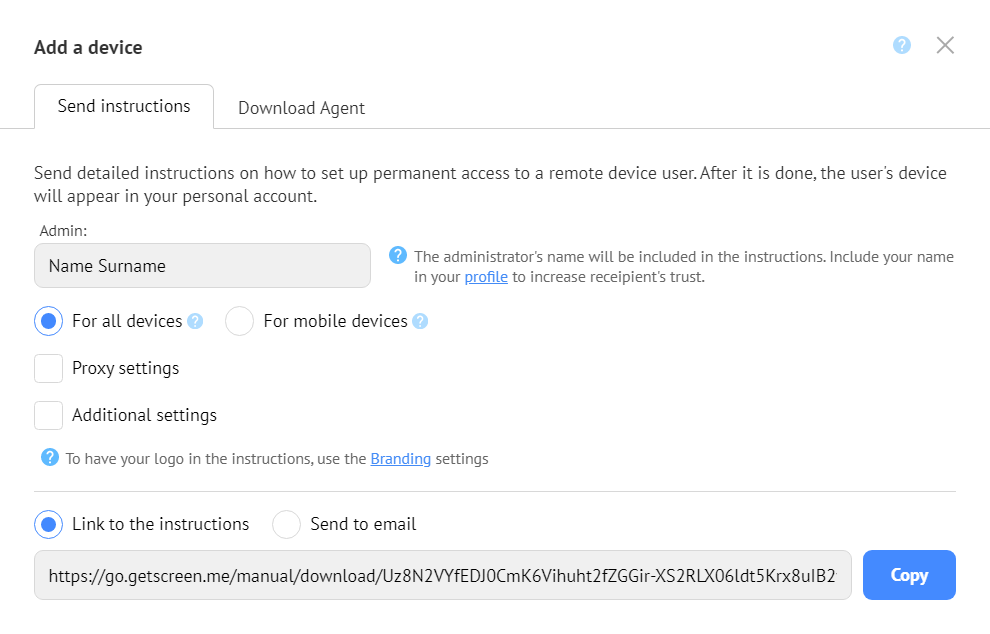Open the Branding settings link
This screenshot has height=634, width=990.
pyautogui.click(x=400, y=459)
